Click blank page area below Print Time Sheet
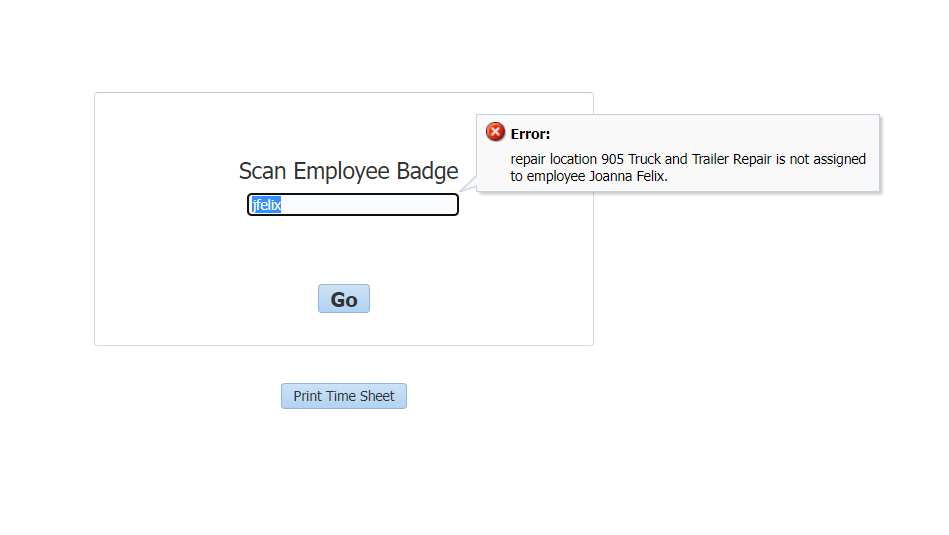Screen dimensions: 949x535 point(344,466)
